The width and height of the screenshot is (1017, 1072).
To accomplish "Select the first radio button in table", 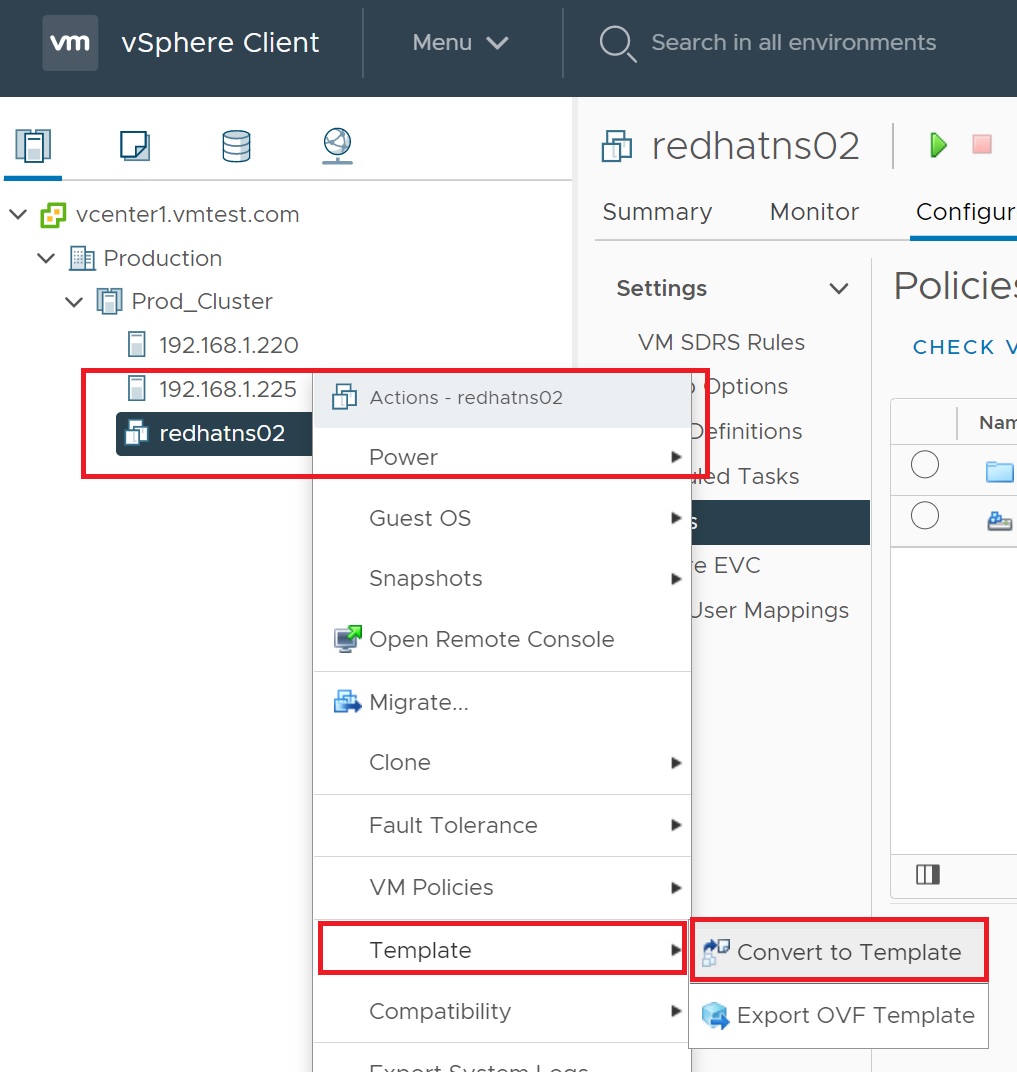I will point(925,465).
